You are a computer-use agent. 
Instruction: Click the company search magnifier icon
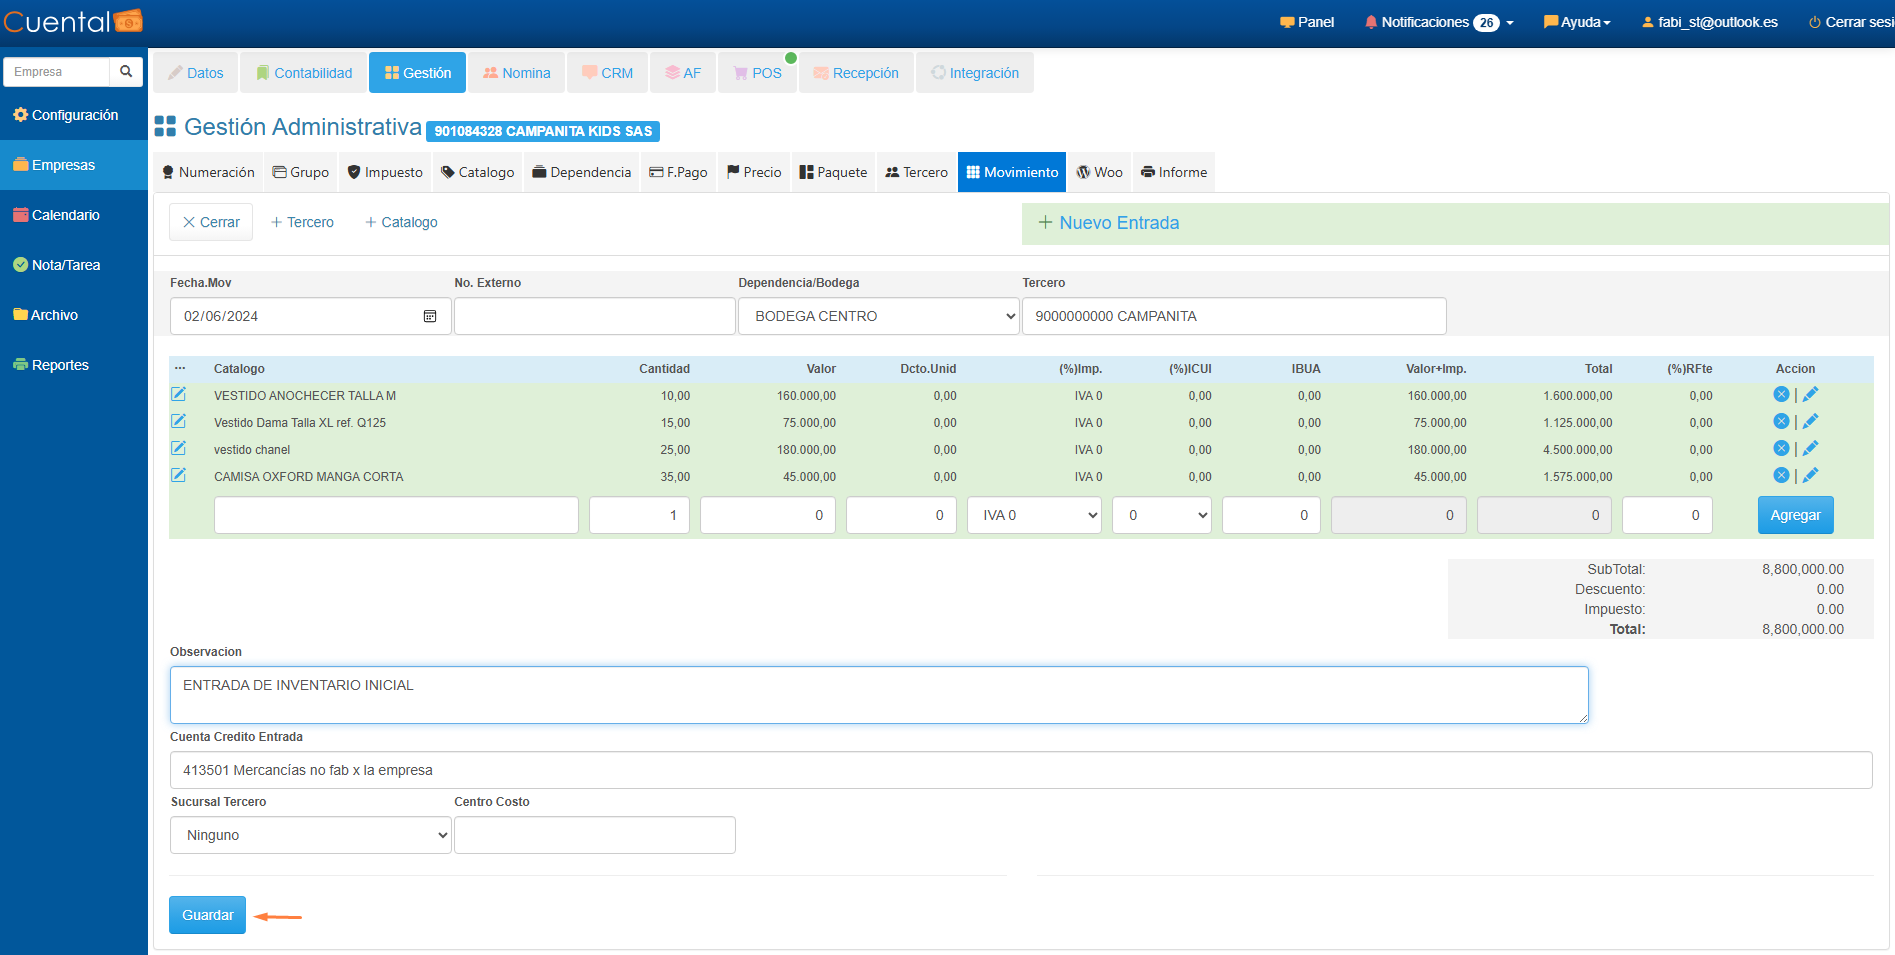126,72
